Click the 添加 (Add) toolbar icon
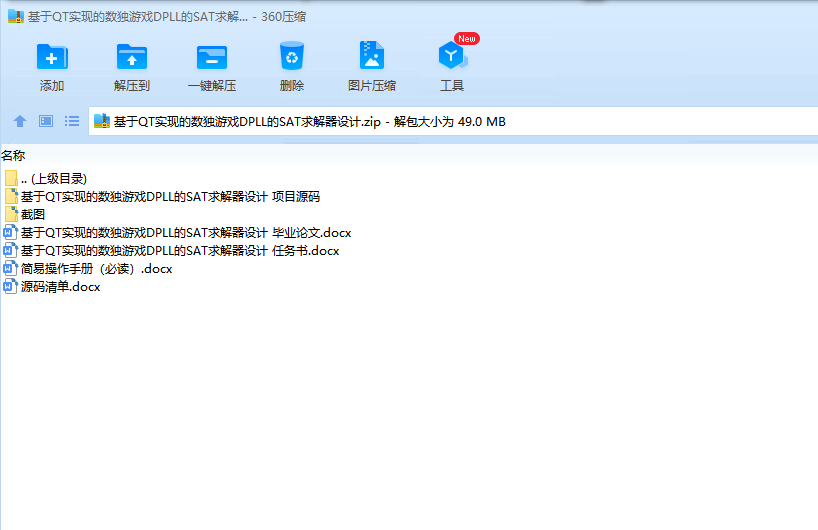This screenshot has width=818, height=530. [52, 57]
